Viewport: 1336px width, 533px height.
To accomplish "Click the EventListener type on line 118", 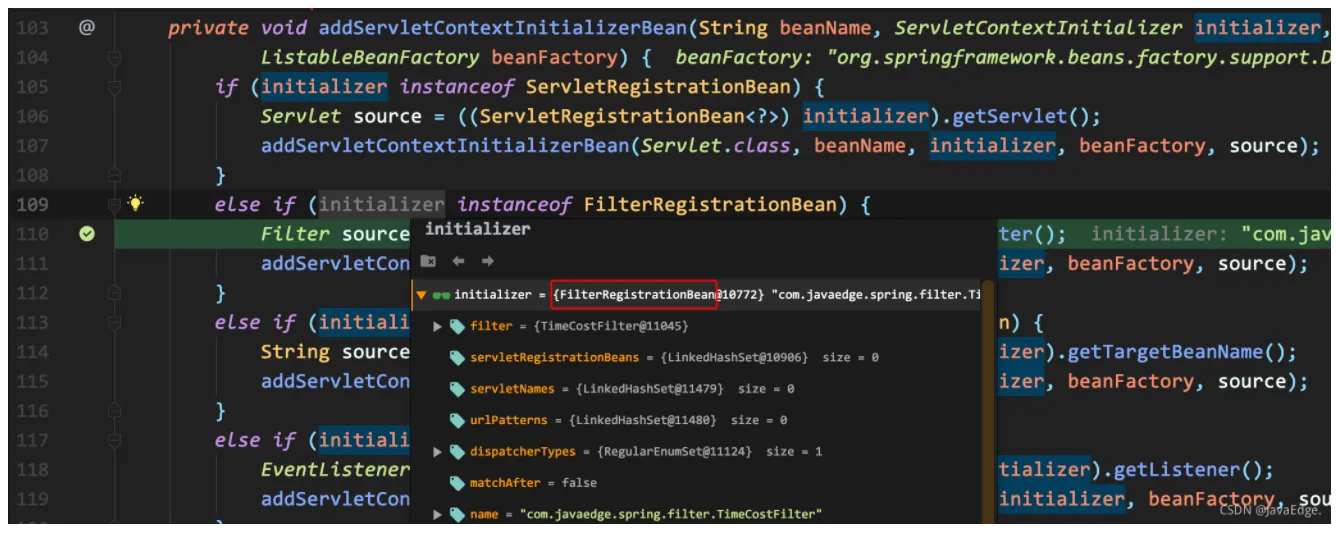I will pyautogui.click(x=335, y=469).
